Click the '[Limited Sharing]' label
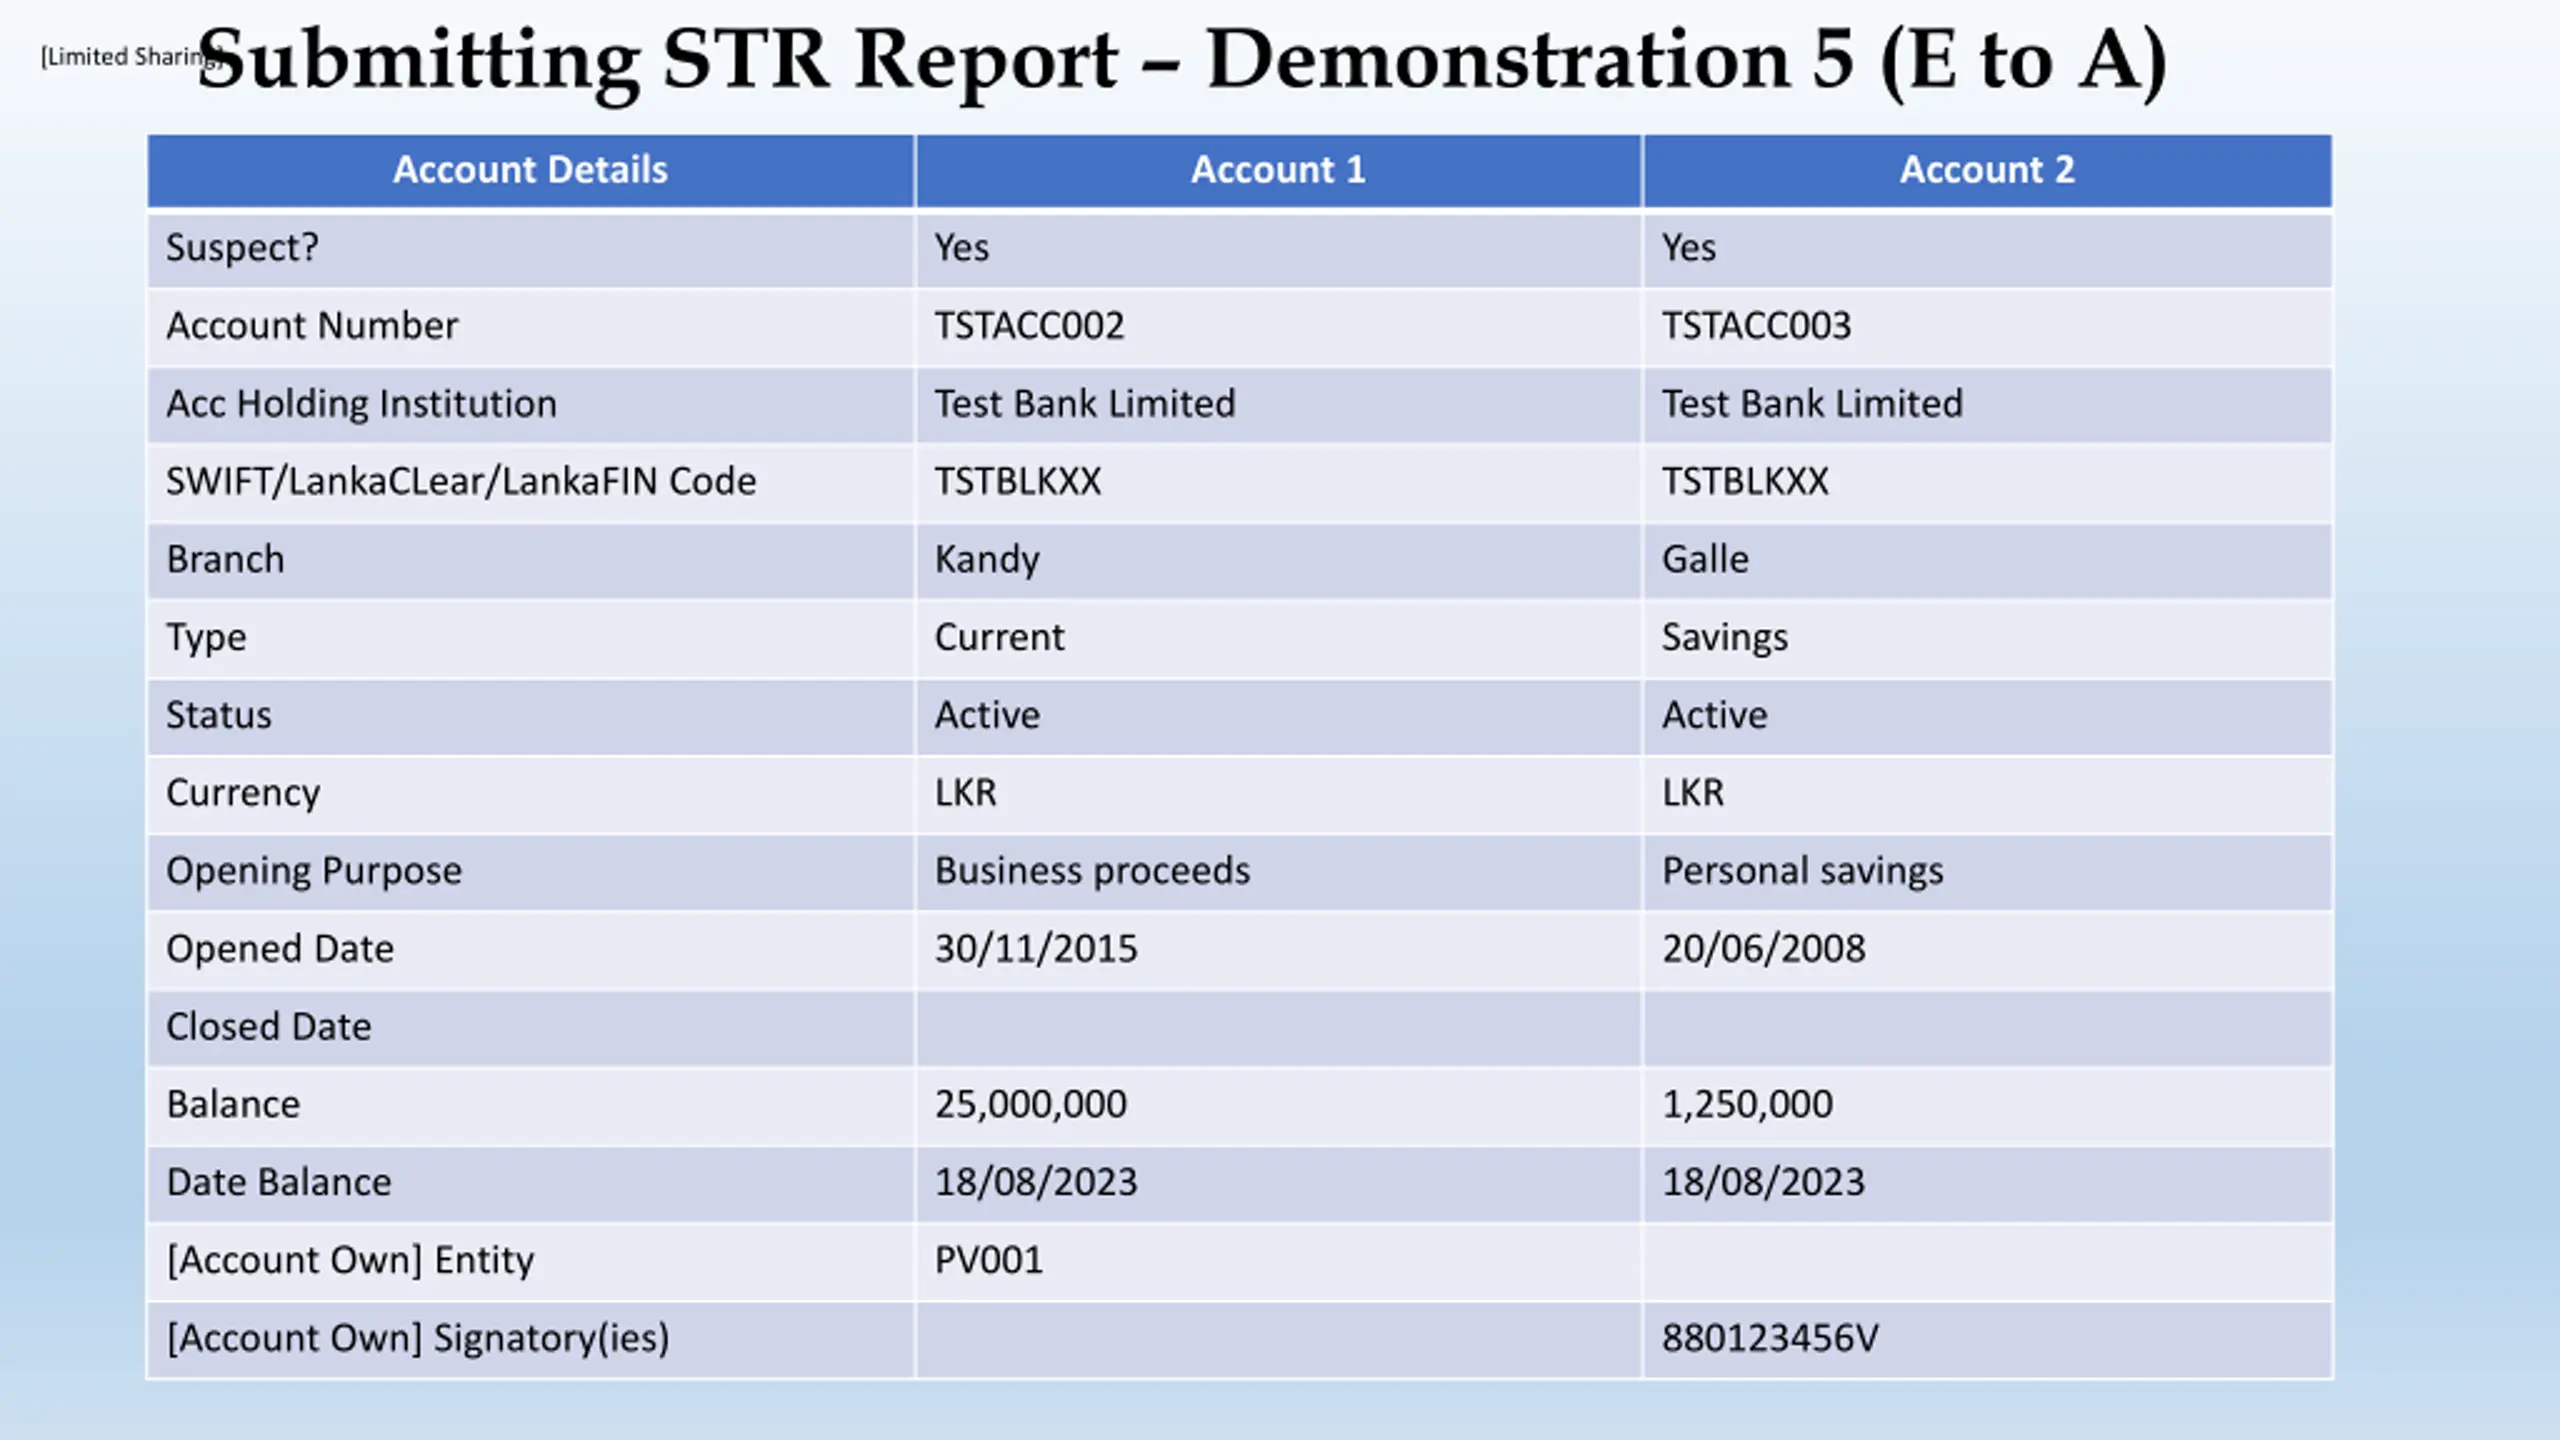 pyautogui.click(x=130, y=56)
